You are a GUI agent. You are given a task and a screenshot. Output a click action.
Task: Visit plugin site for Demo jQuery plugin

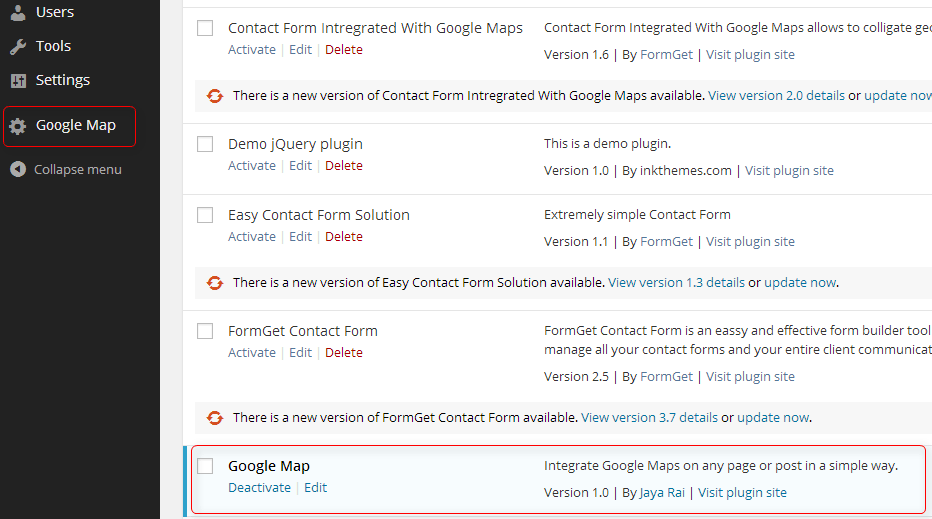point(789,171)
